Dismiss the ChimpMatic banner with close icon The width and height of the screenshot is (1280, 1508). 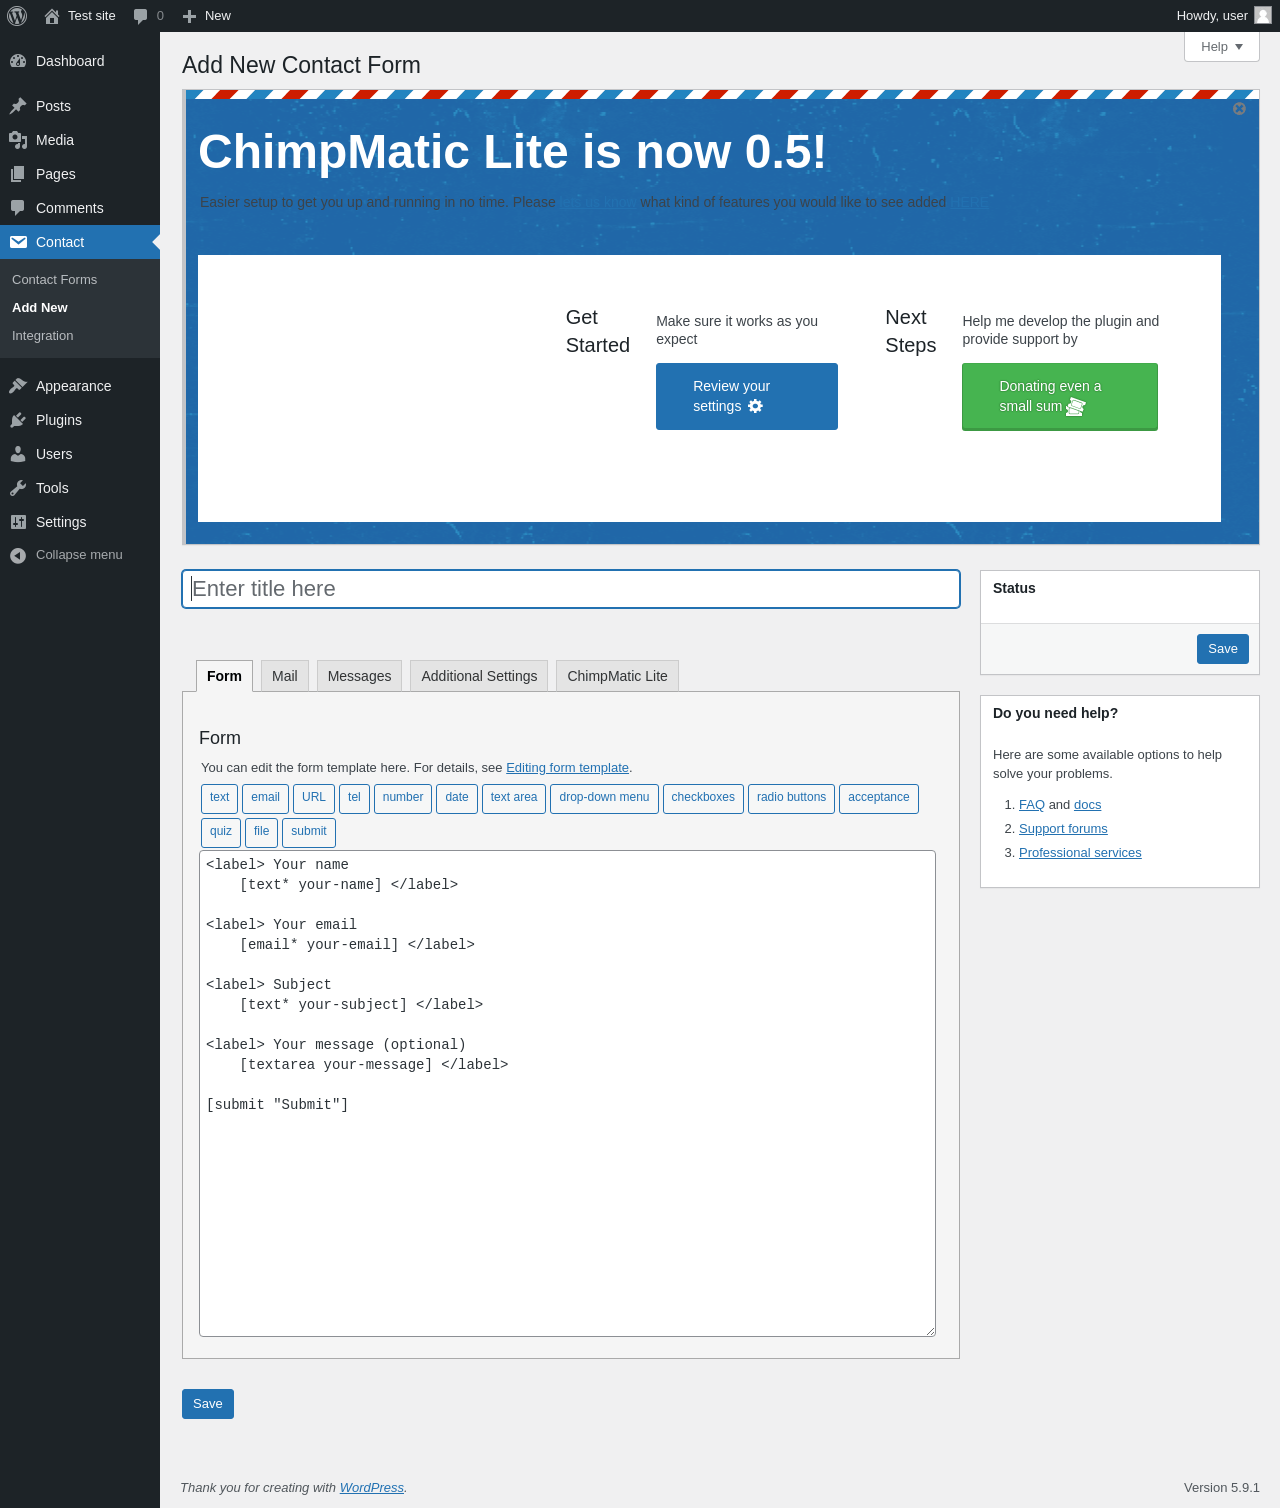pos(1239,108)
